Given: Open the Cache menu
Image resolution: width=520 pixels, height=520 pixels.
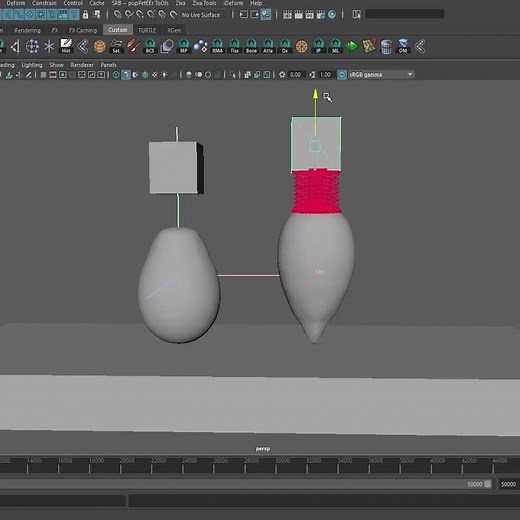Looking at the screenshot, I should click(x=97, y=3).
